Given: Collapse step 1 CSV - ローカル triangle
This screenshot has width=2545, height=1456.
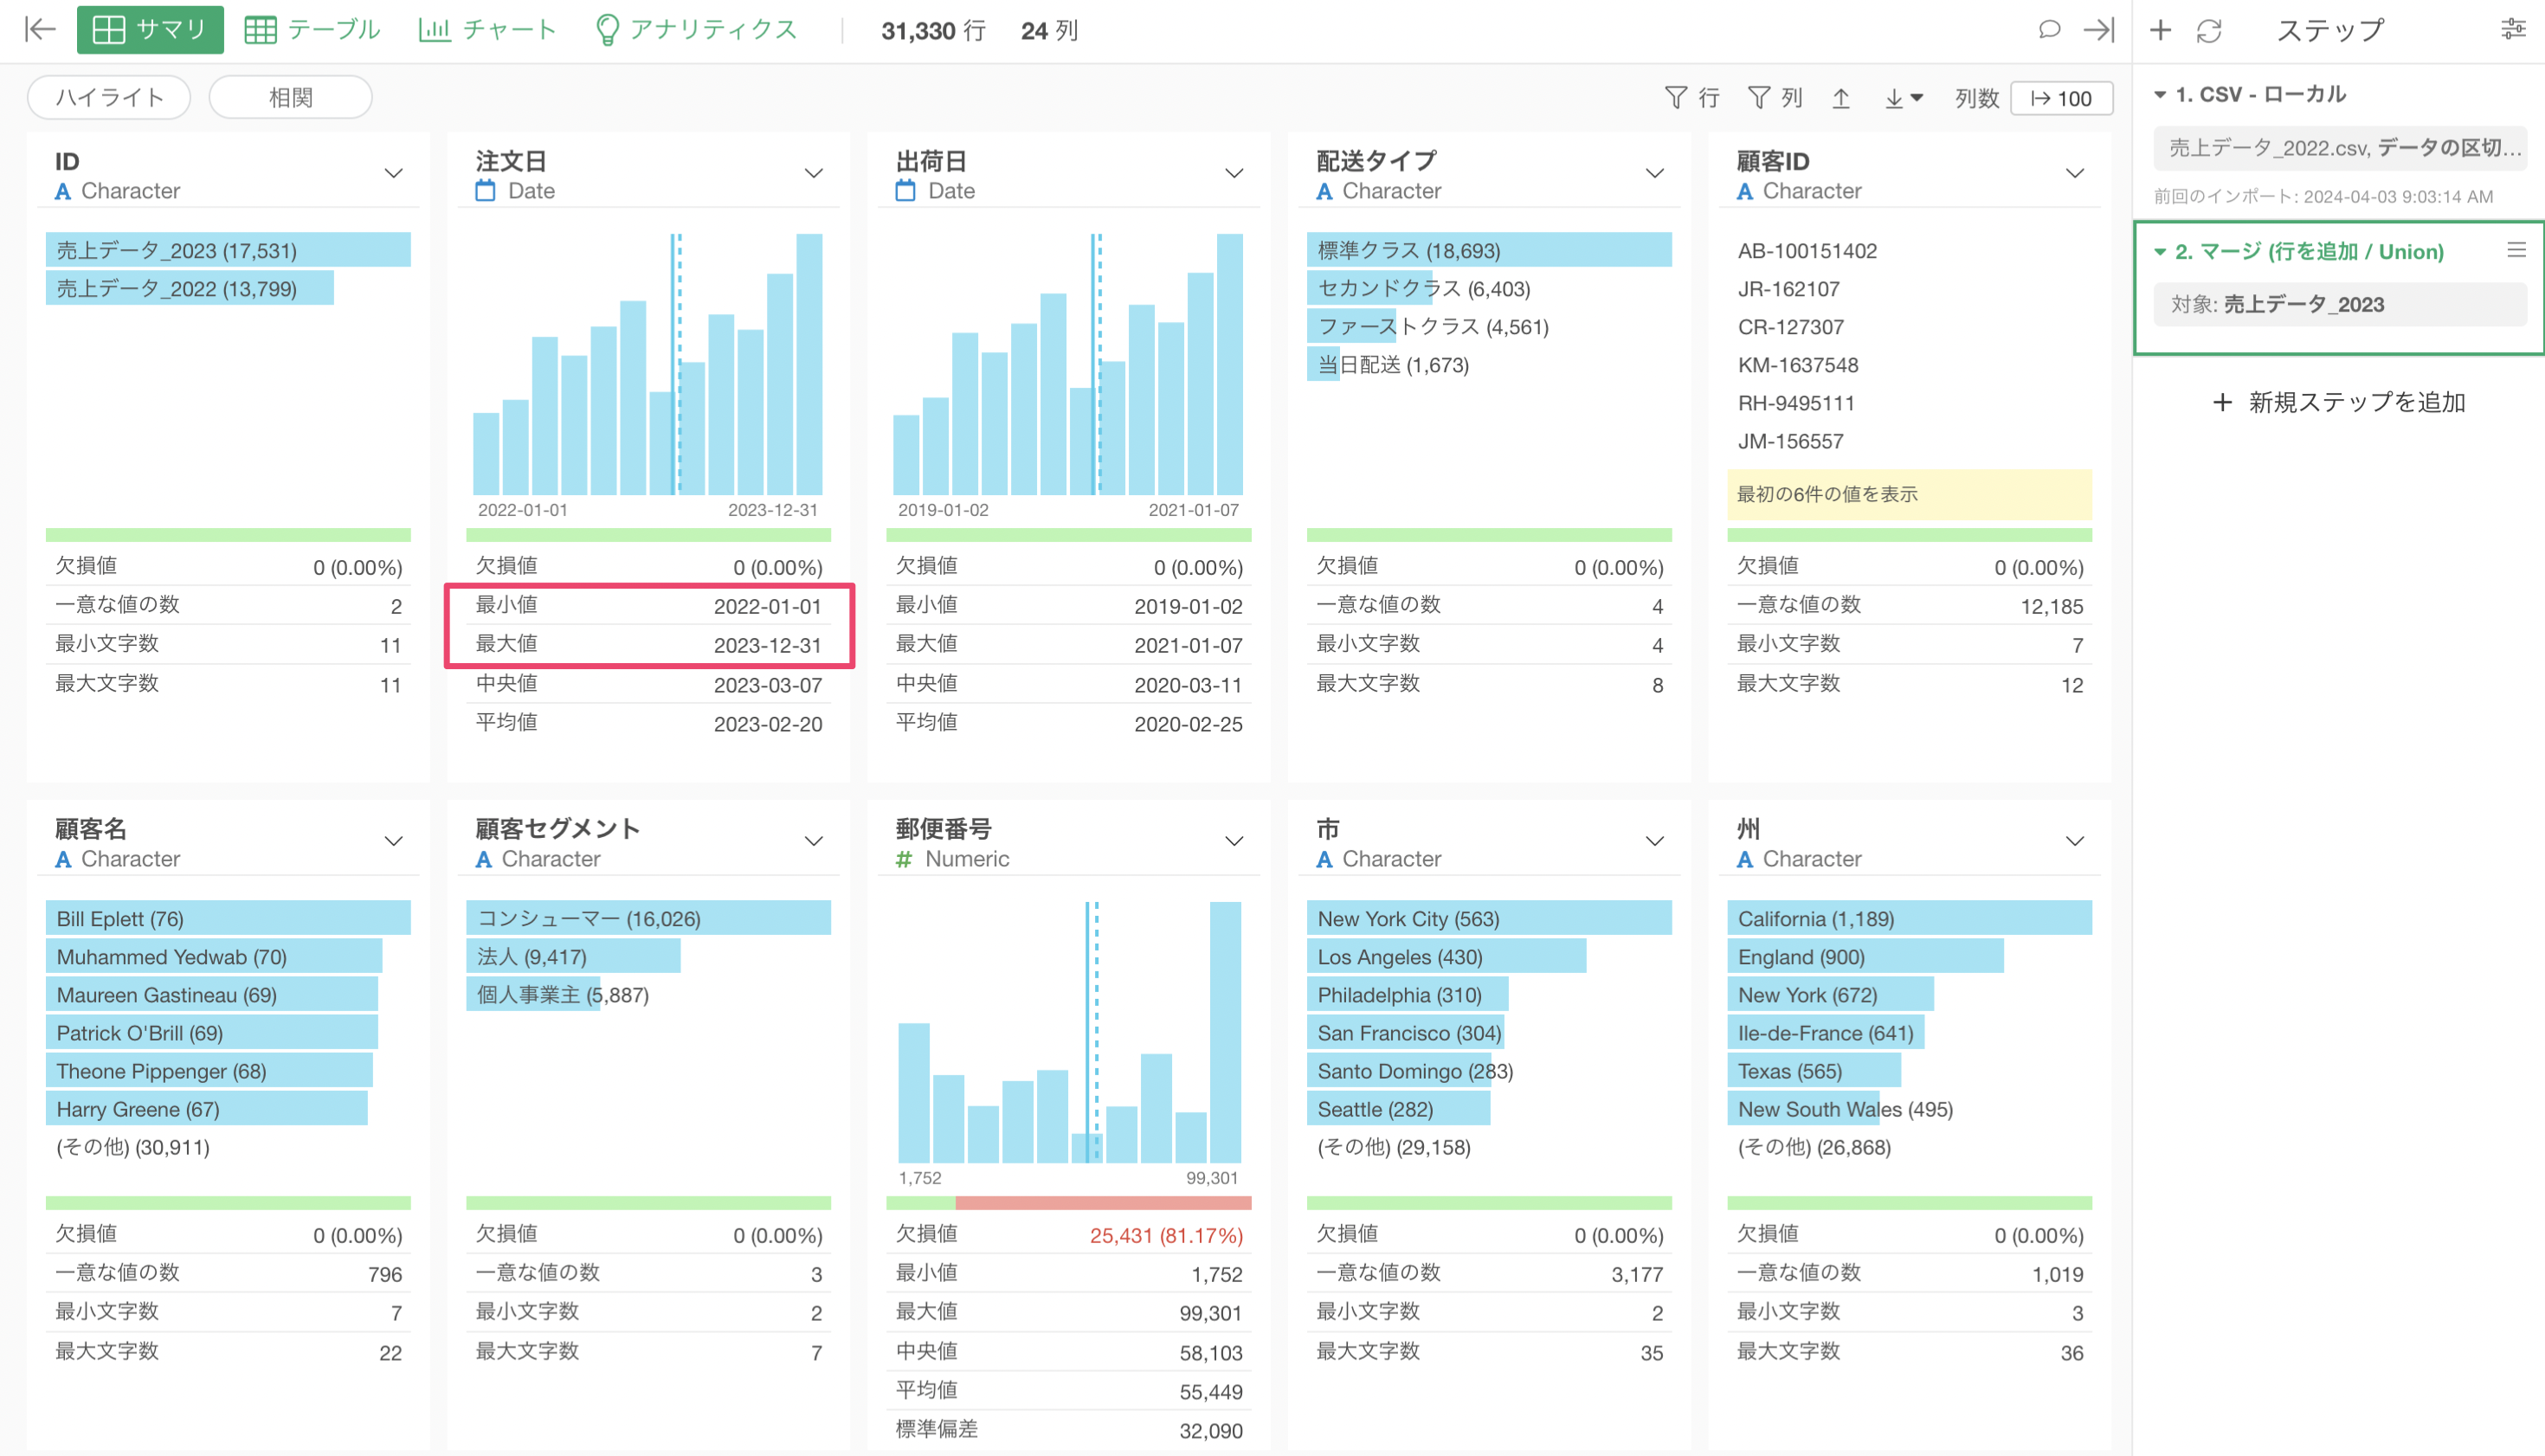Looking at the screenshot, I should (x=2160, y=95).
